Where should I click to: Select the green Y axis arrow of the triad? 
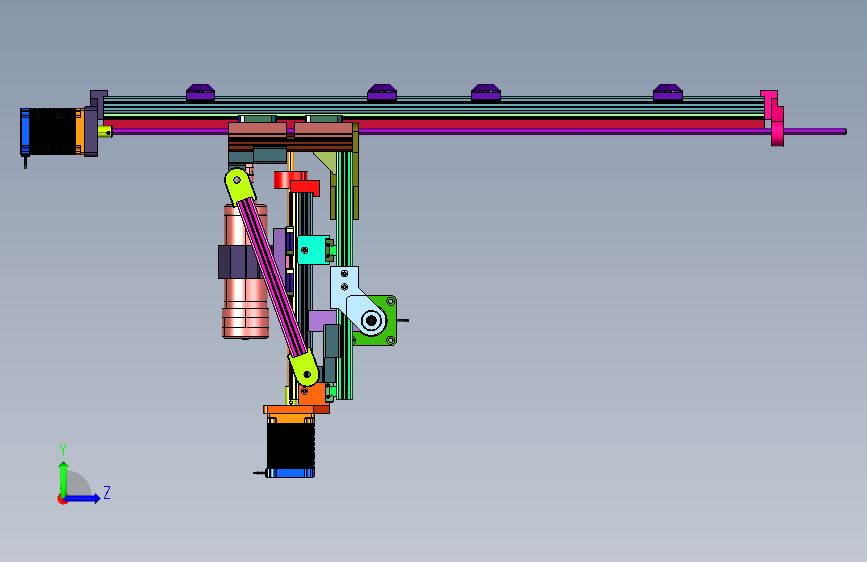[63, 479]
